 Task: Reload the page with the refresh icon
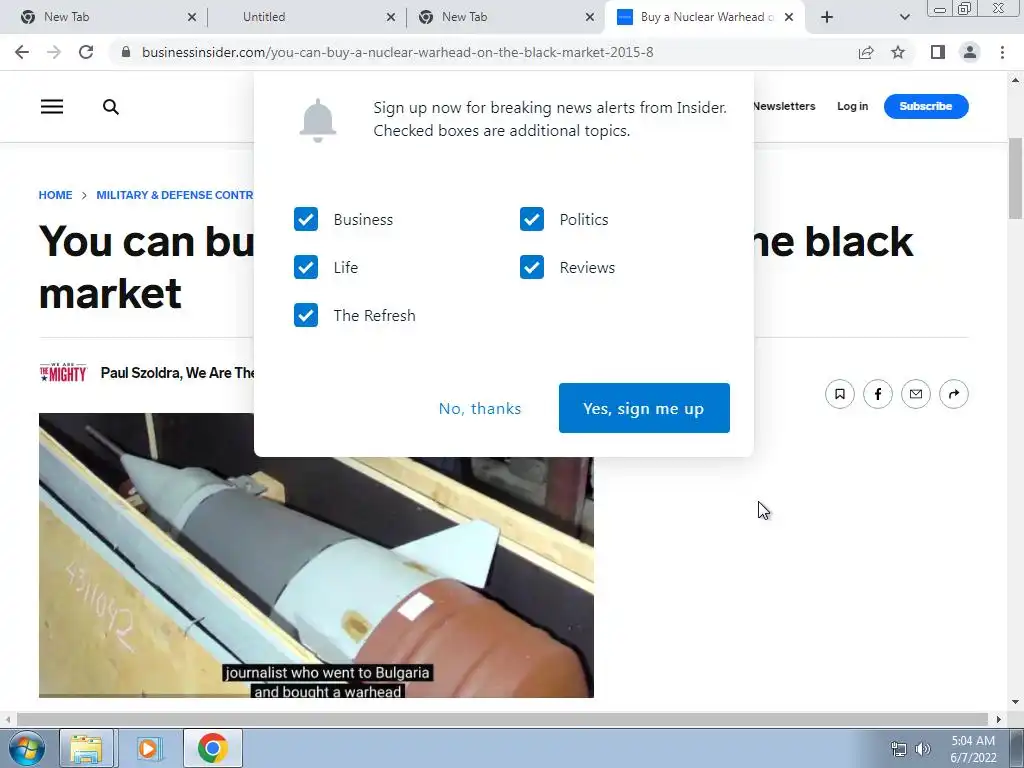click(86, 52)
